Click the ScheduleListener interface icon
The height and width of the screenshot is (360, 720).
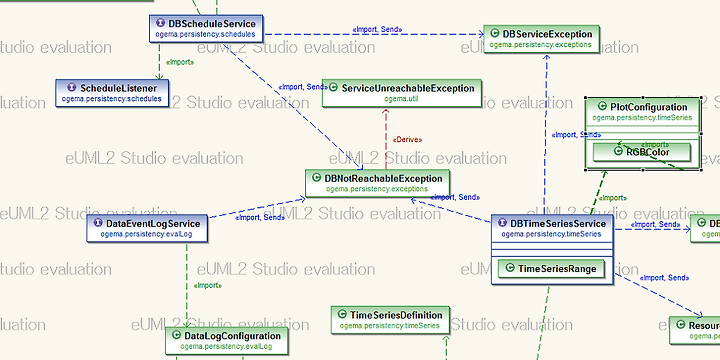72,87
